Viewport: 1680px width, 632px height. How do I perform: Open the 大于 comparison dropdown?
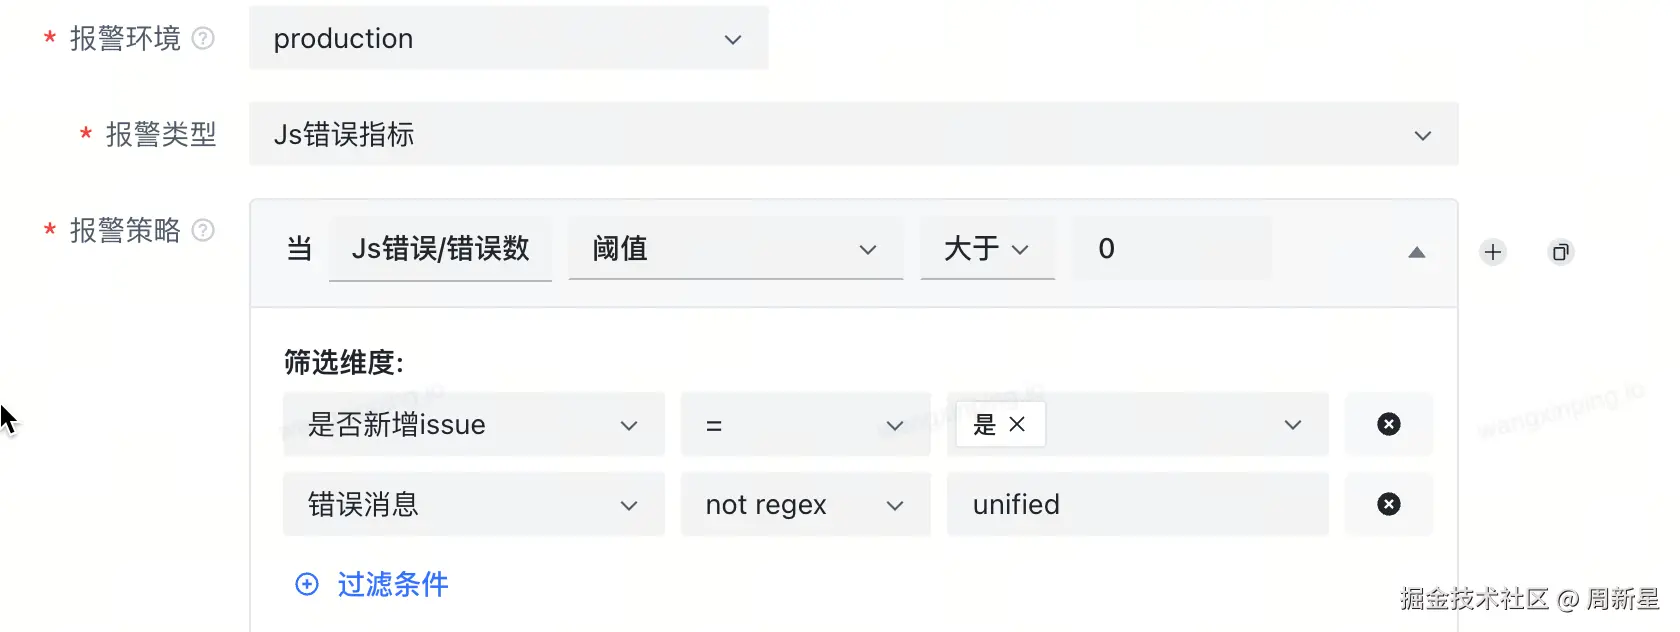pos(987,249)
